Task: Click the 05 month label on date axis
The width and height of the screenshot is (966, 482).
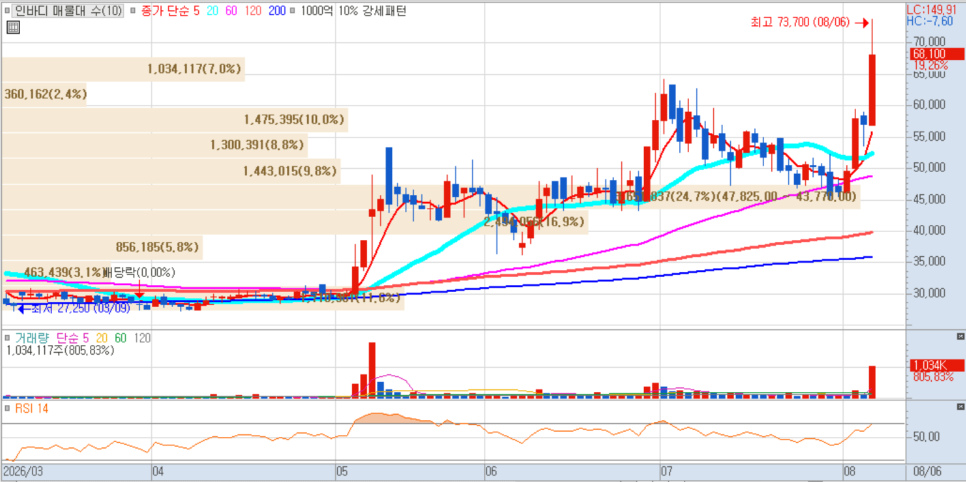Action: click(343, 472)
